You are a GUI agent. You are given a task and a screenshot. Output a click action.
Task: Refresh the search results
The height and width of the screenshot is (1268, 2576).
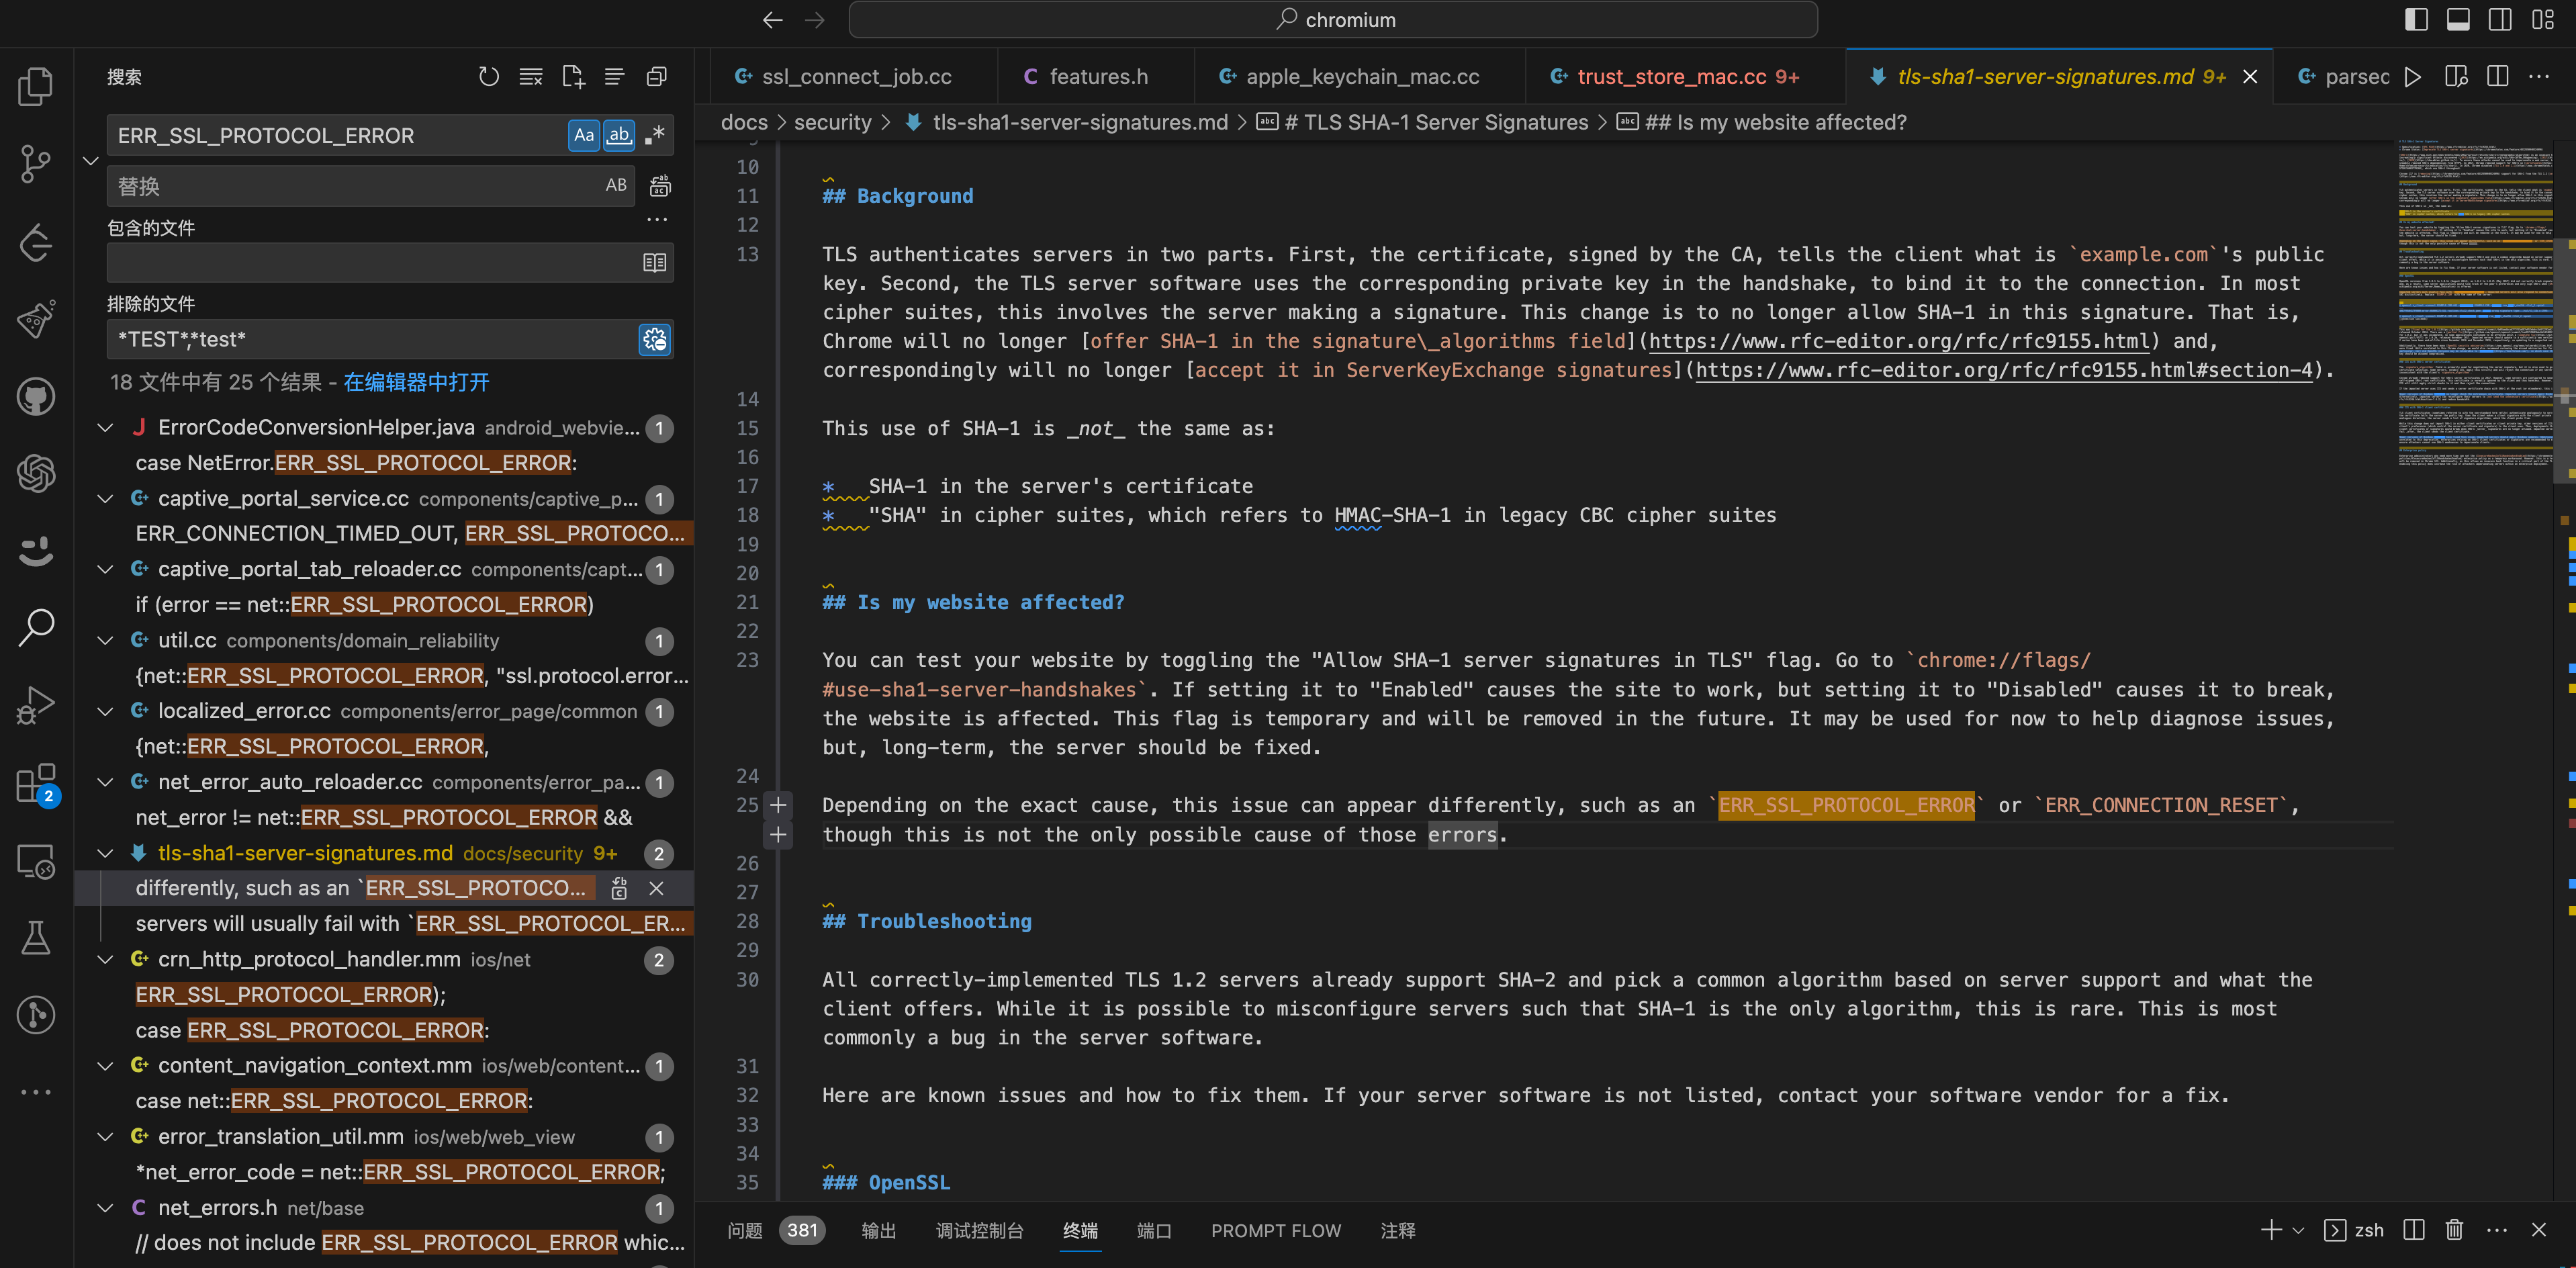488,77
